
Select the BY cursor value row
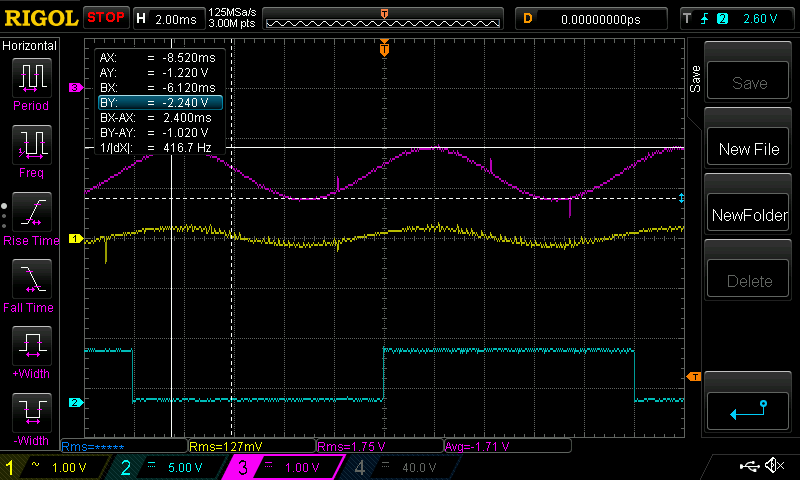tap(159, 102)
